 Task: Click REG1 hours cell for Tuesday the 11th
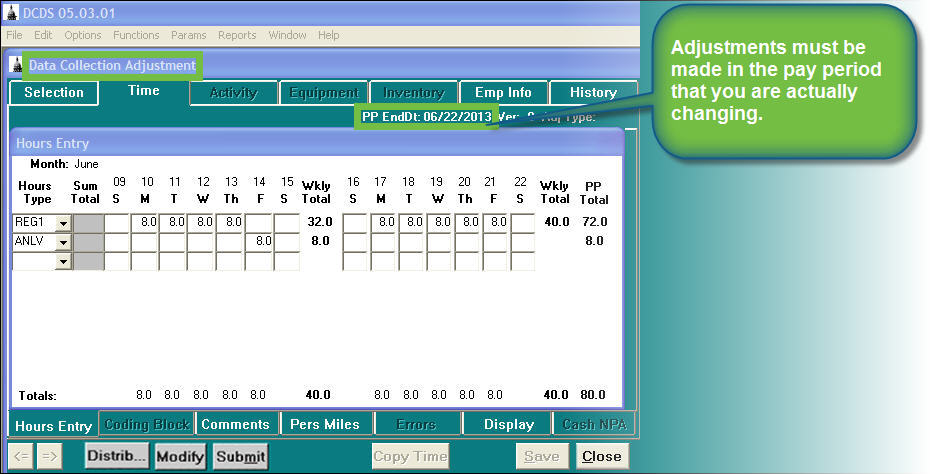(x=173, y=222)
